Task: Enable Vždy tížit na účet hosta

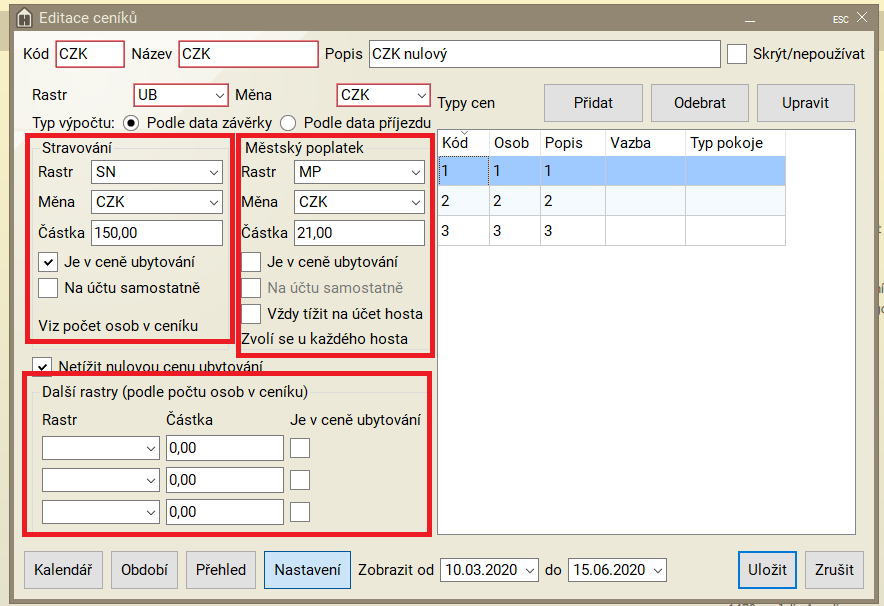Action: pos(252,314)
